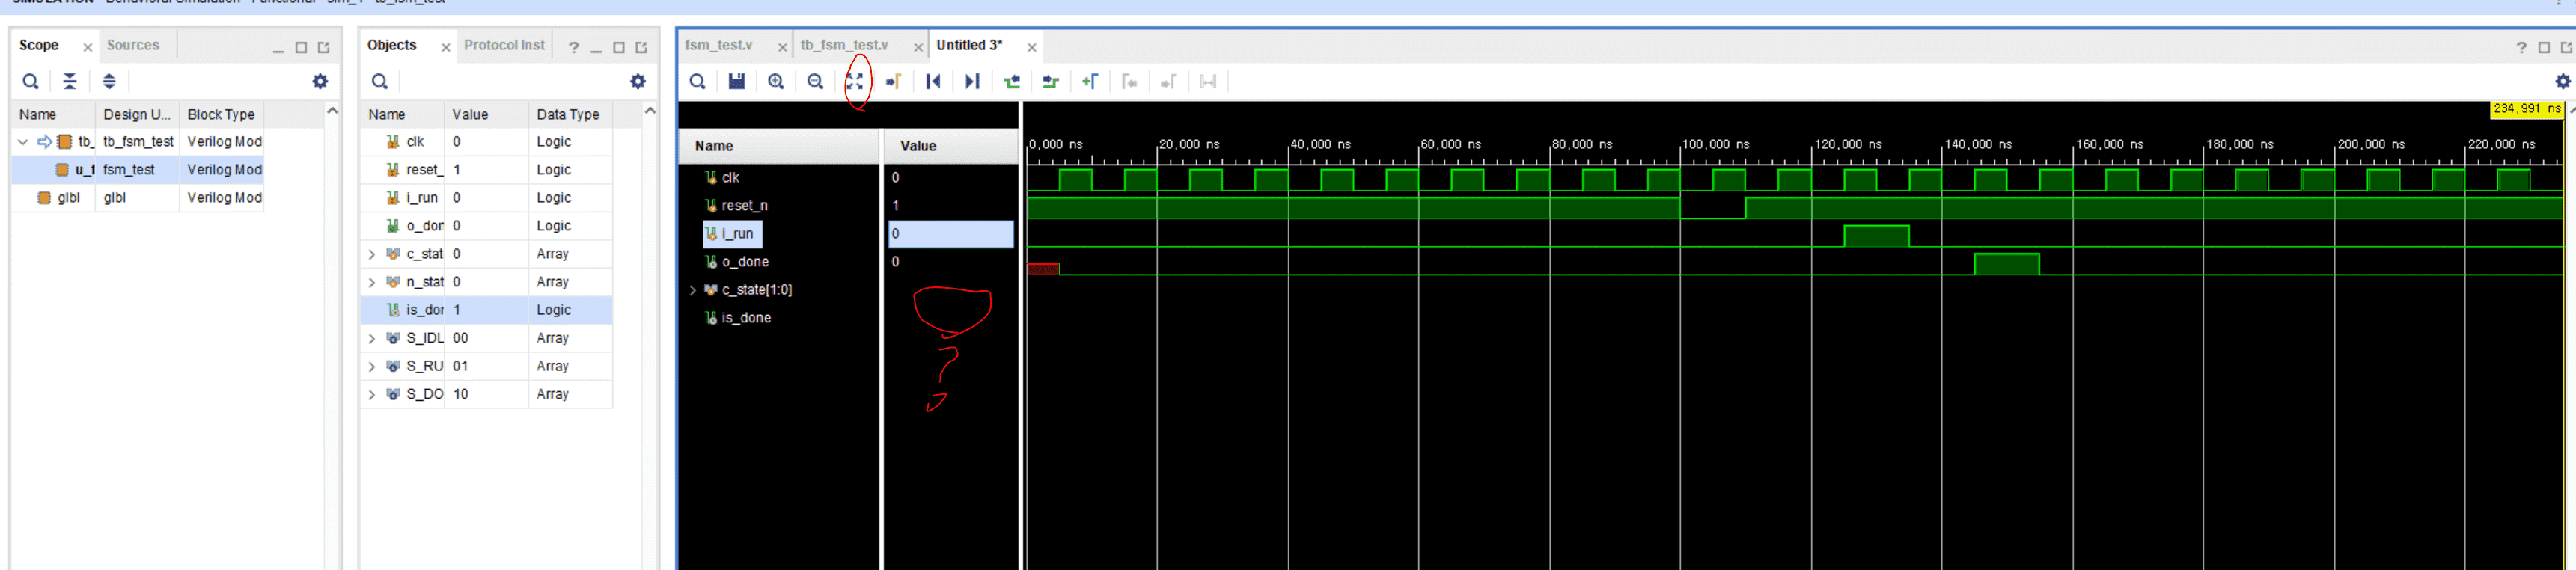Expand all scopes in the Scope panel
2576x570 pixels.
click(x=109, y=81)
